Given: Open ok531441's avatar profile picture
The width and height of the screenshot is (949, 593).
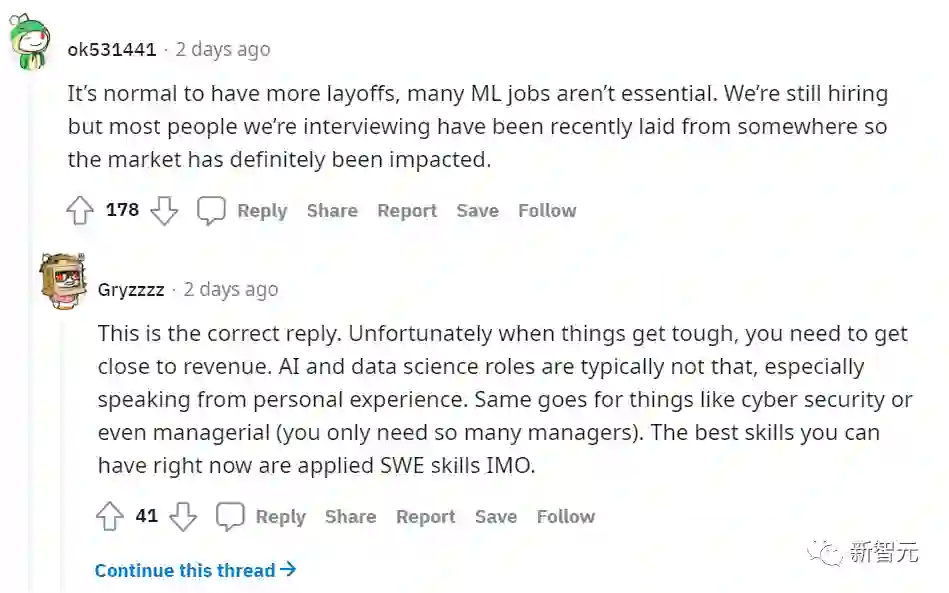Looking at the screenshot, I should [x=30, y=42].
